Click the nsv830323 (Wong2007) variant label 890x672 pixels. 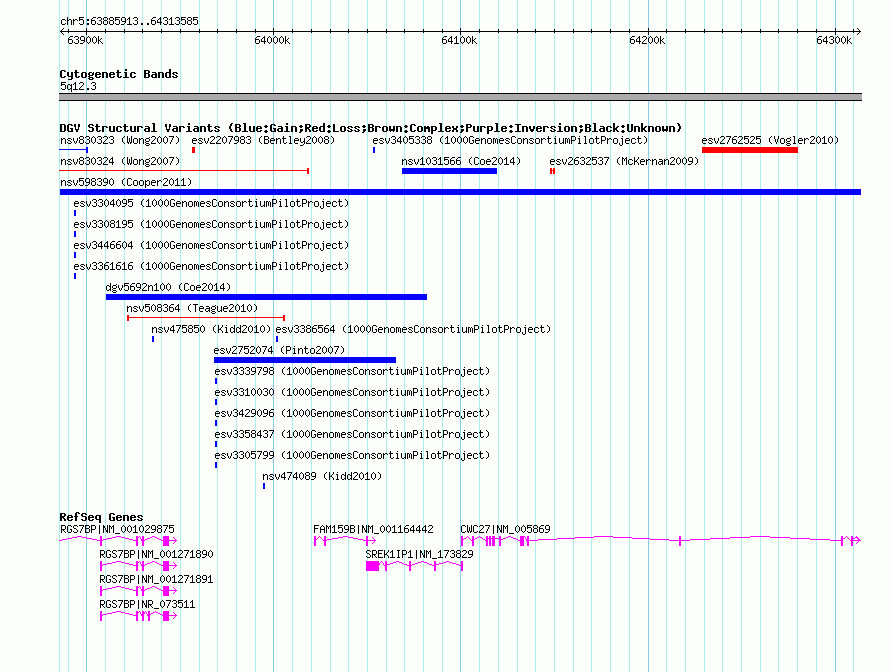click(x=120, y=140)
